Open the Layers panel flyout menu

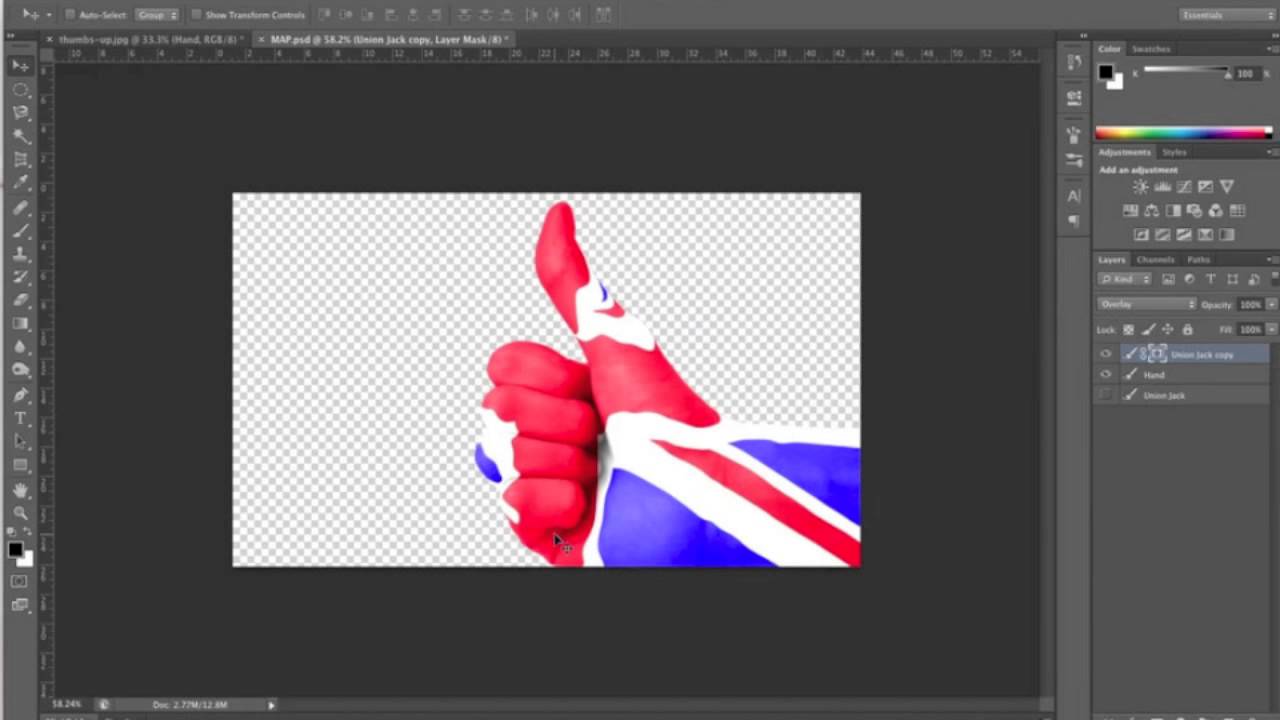coord(1273,260)
